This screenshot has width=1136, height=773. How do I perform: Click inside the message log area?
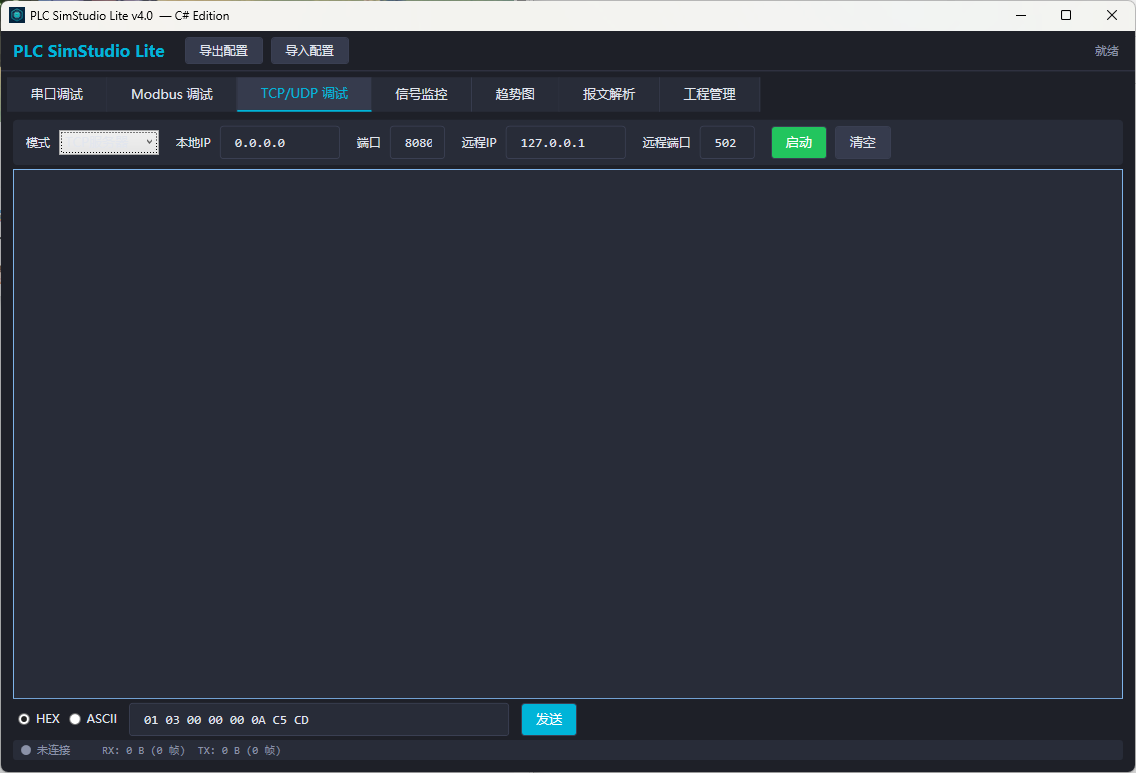(568, 434)
